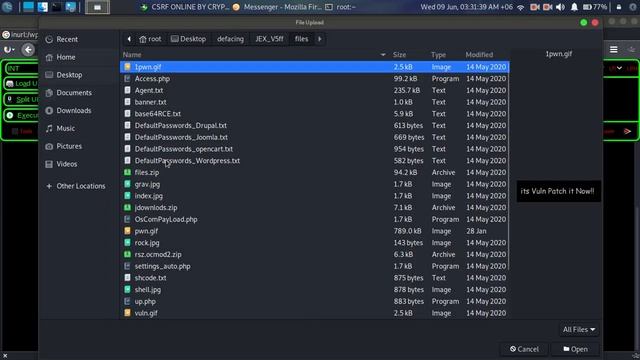
Task: Open browser hamburger menu behind dialog
Action: tap(613, 50)
